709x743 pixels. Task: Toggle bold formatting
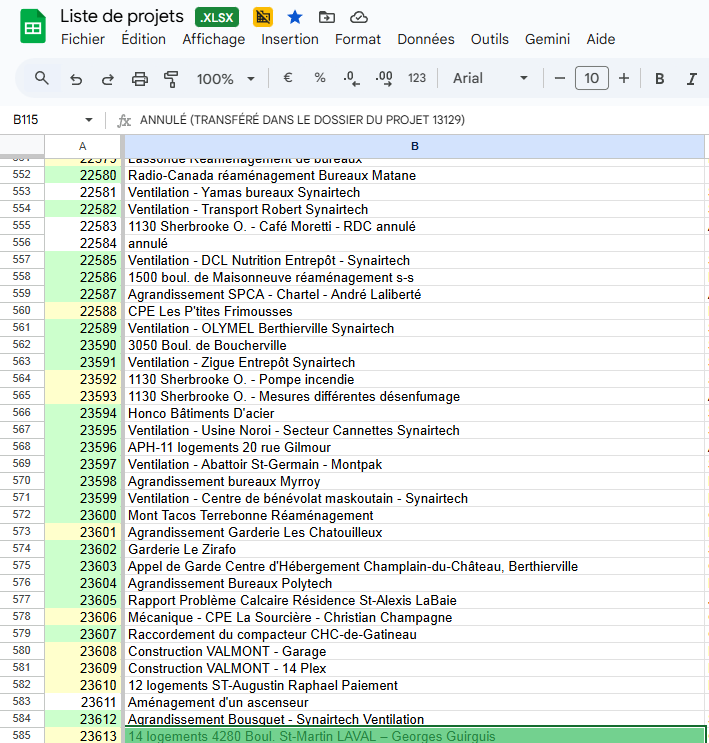(660, 79)
